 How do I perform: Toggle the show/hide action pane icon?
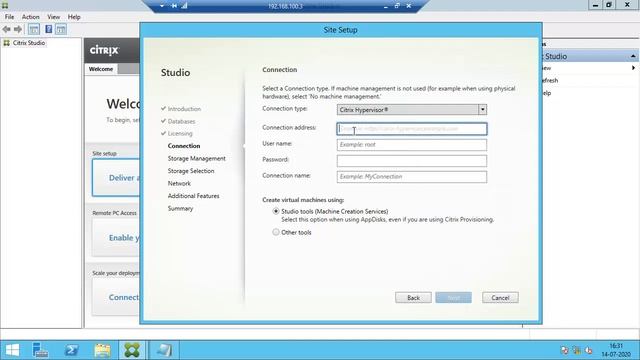click(x=61, y=29)
